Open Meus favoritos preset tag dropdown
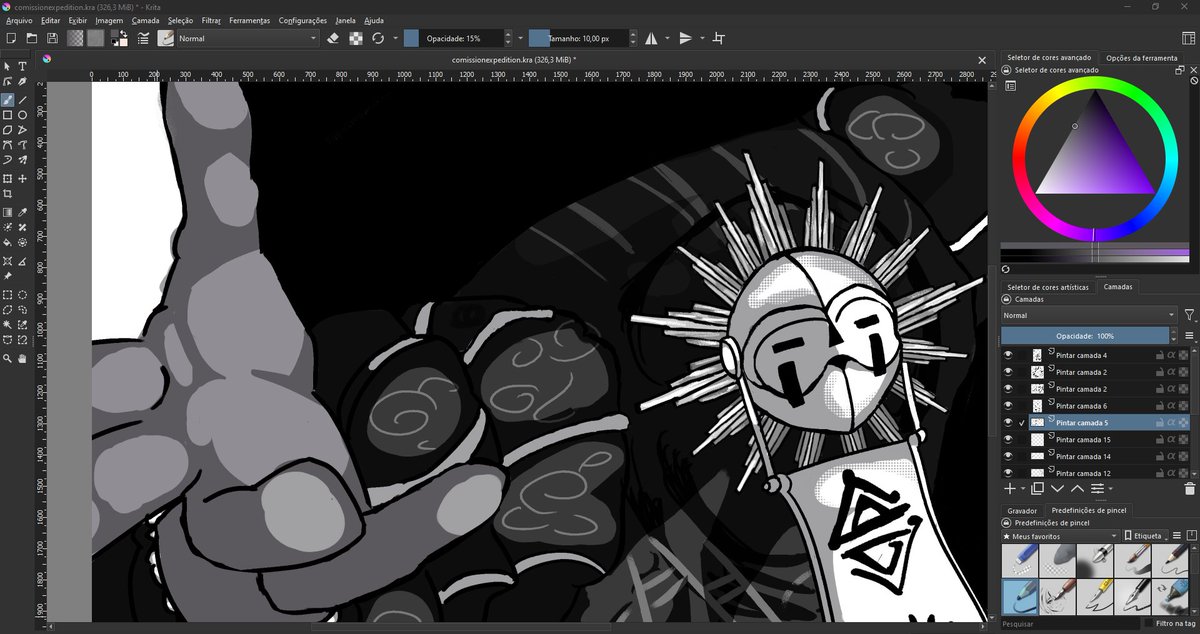 (1059, 535)
